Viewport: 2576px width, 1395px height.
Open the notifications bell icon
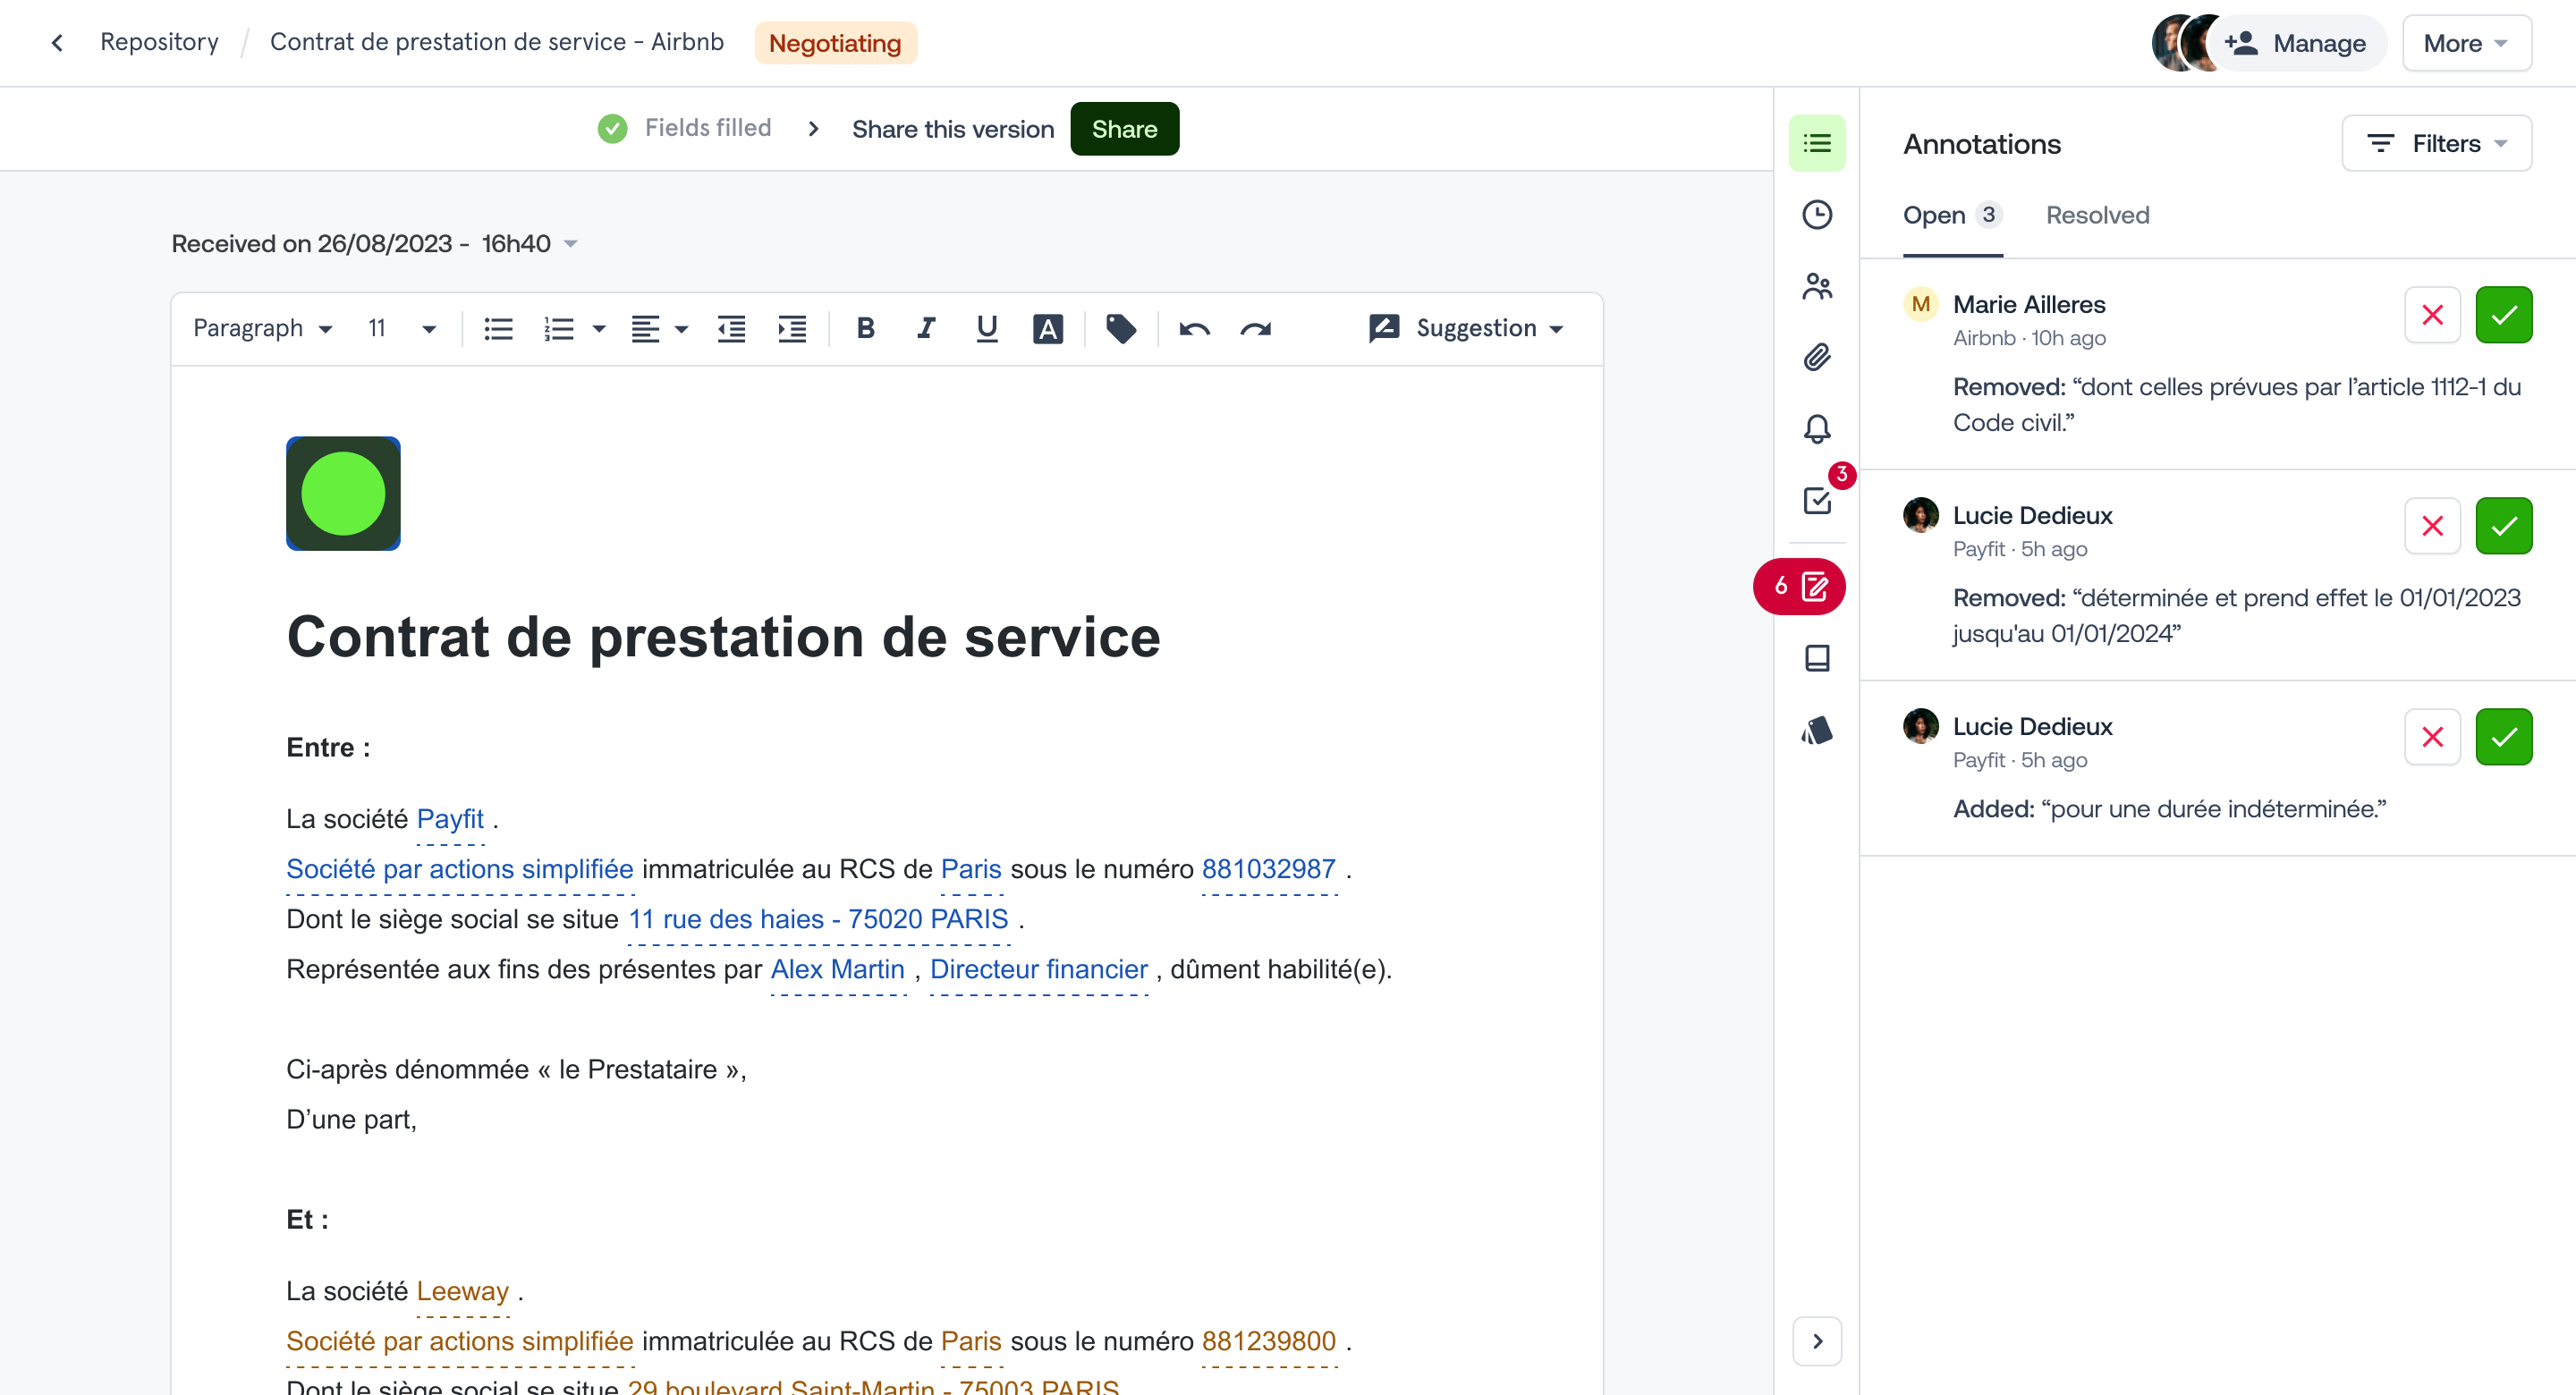[1816, 429]
